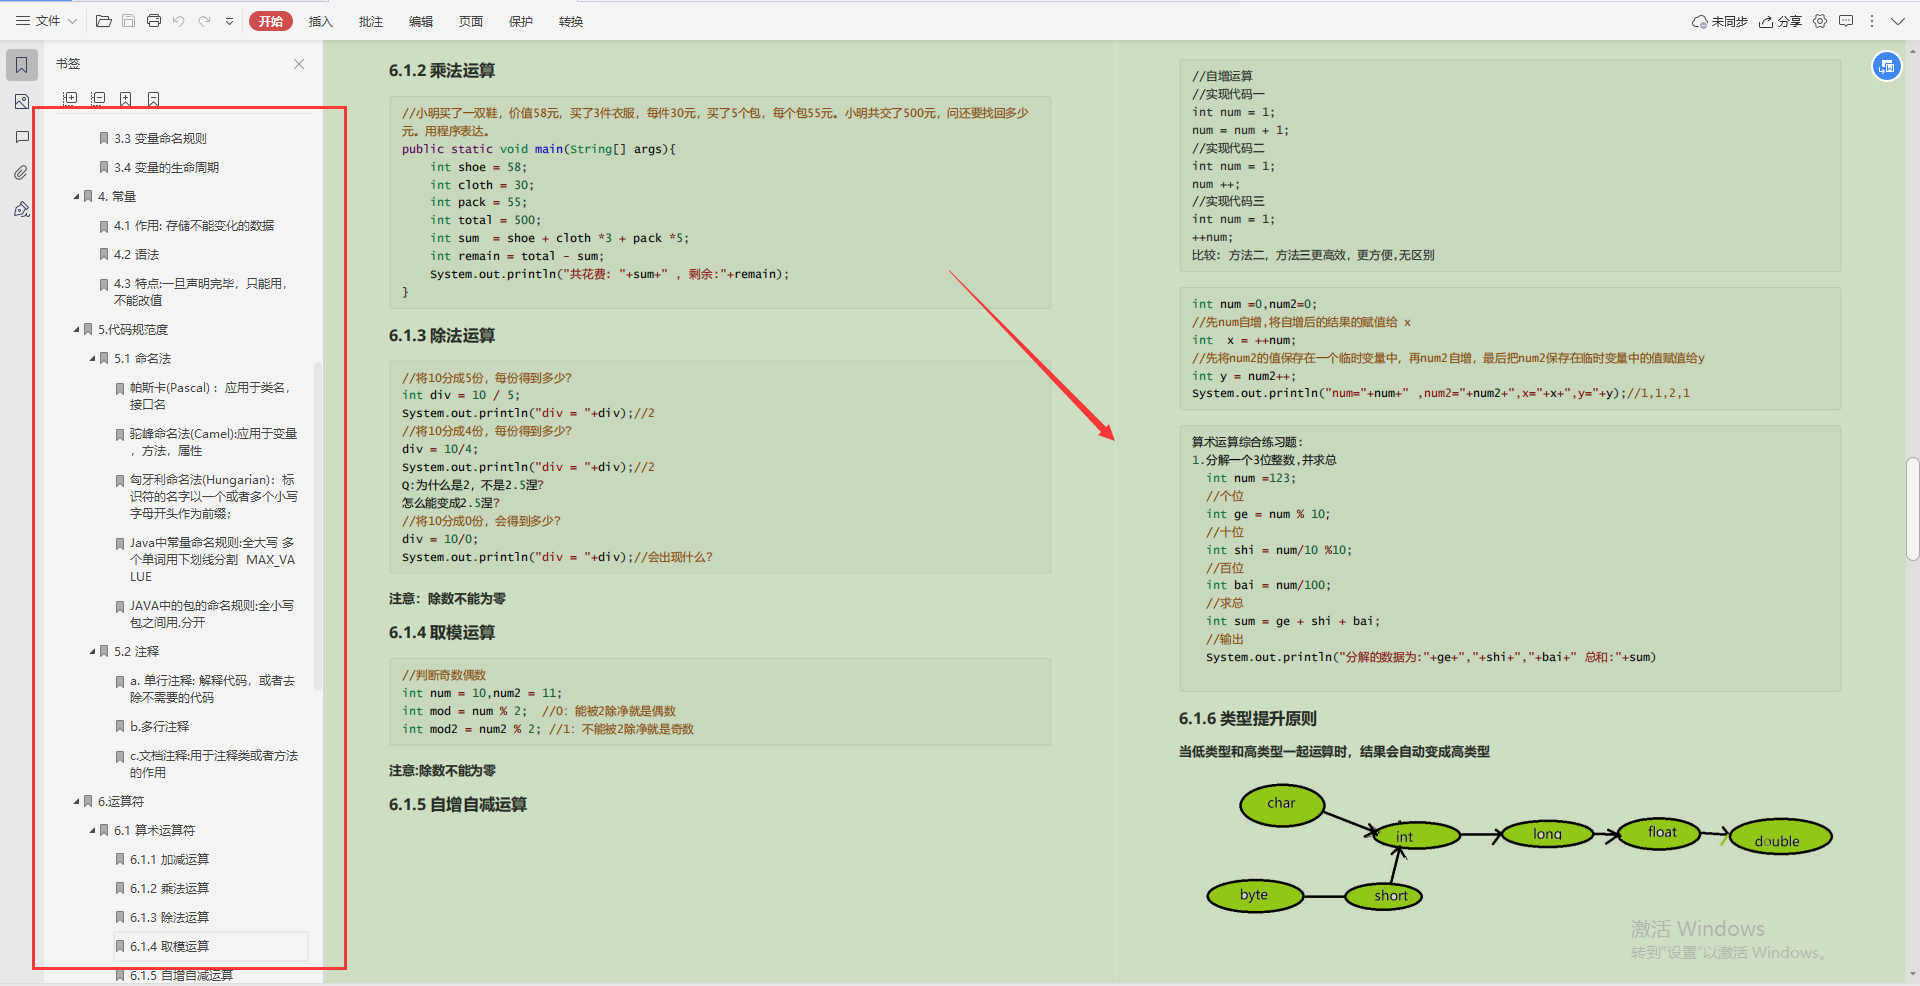This screenshot has height=986, width=1920.
Task: Close the 书签 bookmark panel
Action: pos(299,64)
